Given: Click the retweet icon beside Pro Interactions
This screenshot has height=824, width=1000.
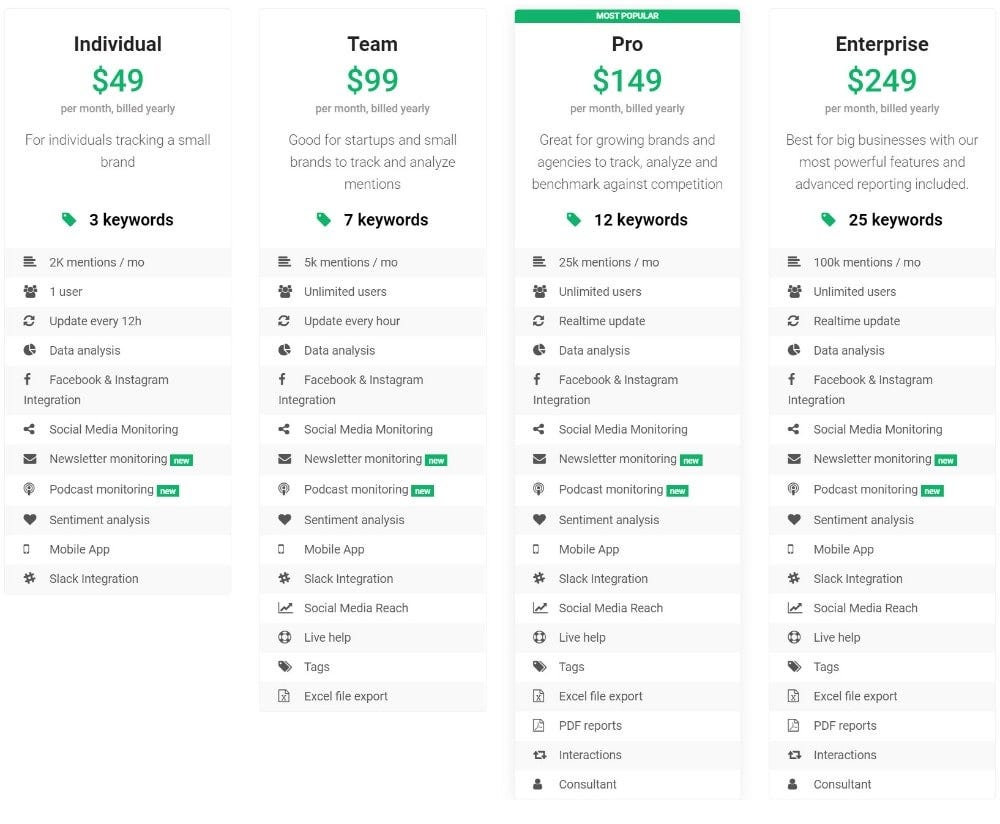Looking at the screenshot, I should click(x=540, y=754).
